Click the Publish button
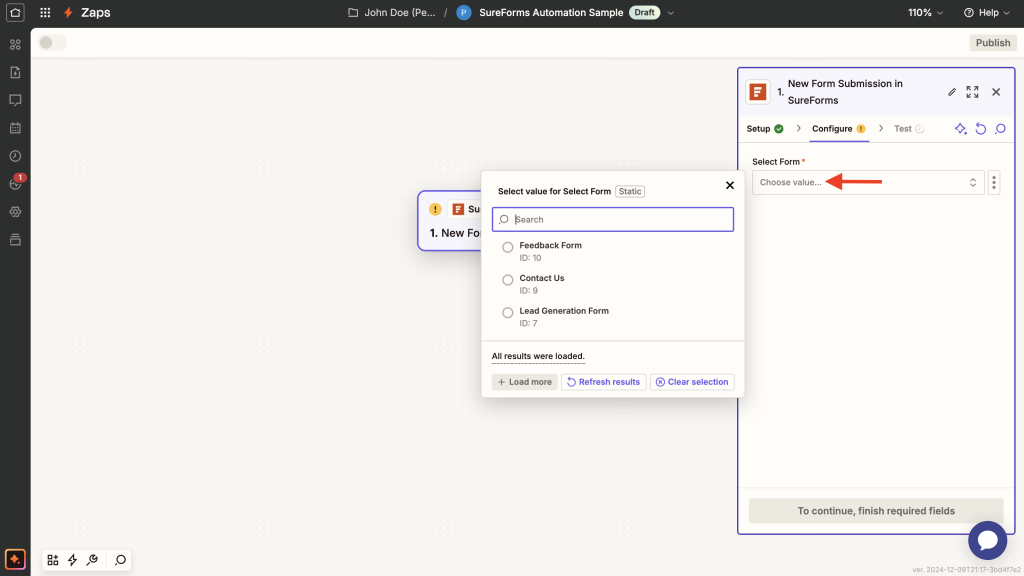The image size is (1024, 576). (992, 42)
